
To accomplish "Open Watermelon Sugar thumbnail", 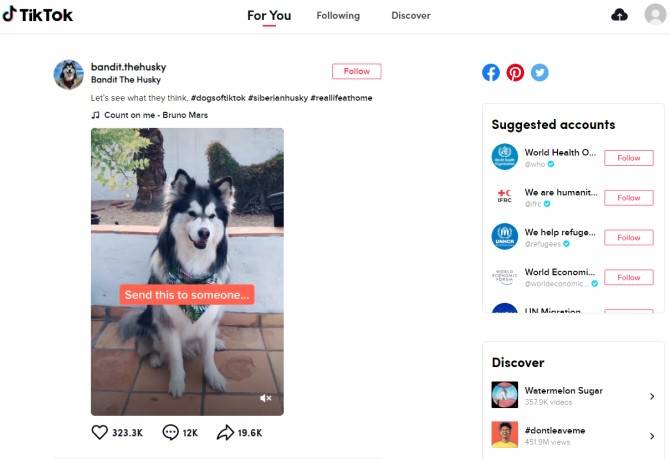I will point(504,394).
